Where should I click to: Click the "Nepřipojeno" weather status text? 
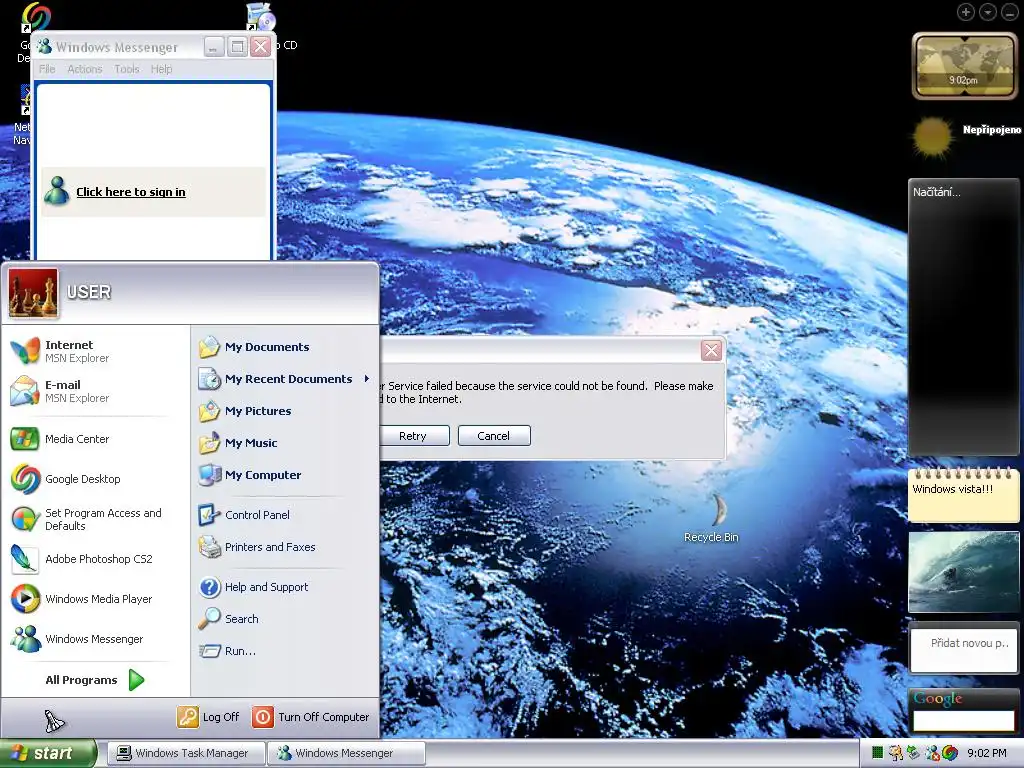(991, 130)
